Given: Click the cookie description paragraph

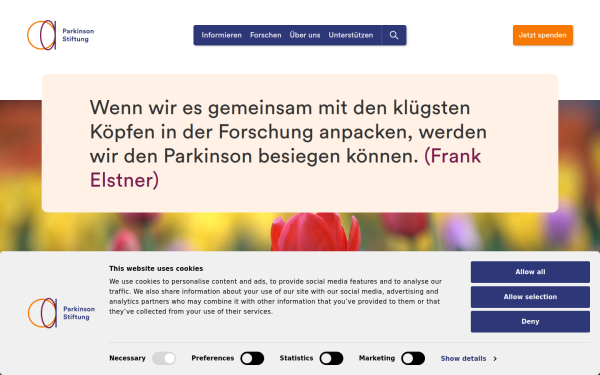Looking at the screenshot, I should tap(276, 297).
